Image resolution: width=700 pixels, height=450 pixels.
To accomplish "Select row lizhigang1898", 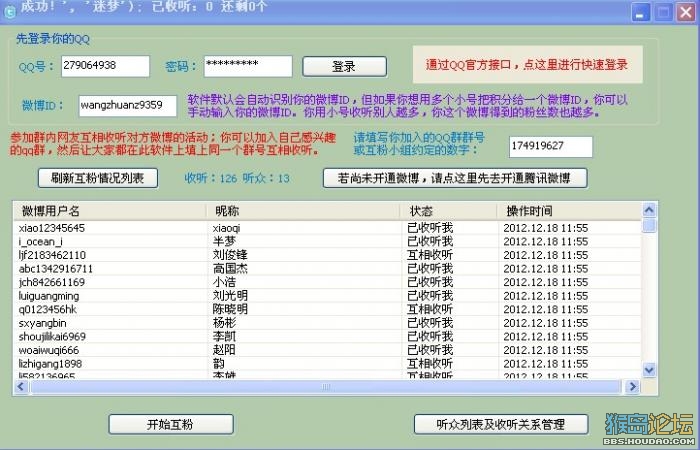I will point(327,364).
